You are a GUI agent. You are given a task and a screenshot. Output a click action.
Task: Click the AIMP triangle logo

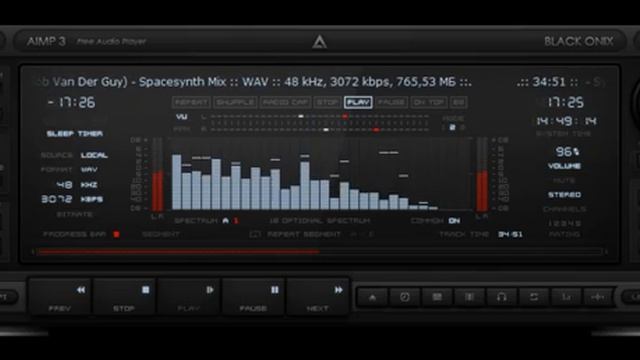[319, 42]
